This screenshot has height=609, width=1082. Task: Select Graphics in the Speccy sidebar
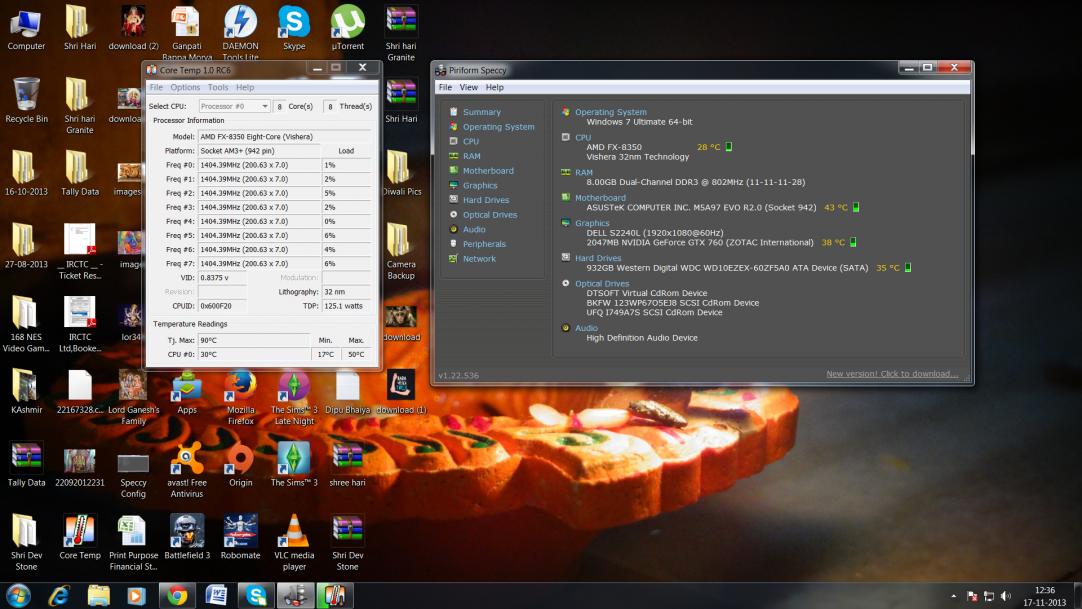coord(479,185)
